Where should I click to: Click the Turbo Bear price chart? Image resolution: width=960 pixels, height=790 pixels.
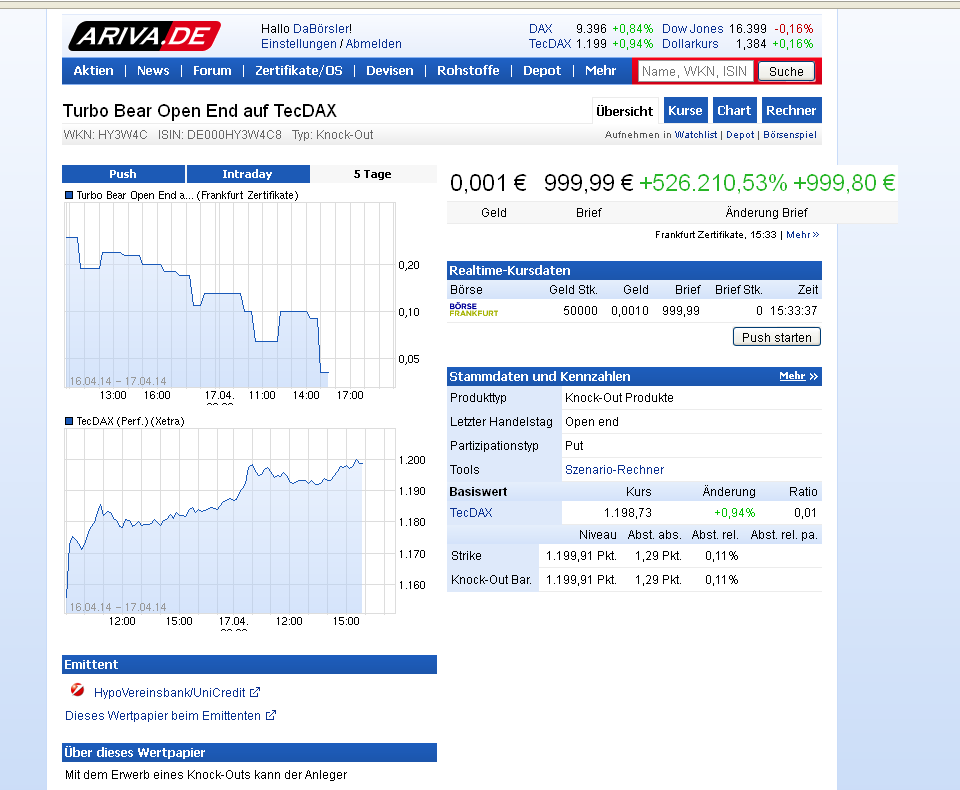[230, 295]
